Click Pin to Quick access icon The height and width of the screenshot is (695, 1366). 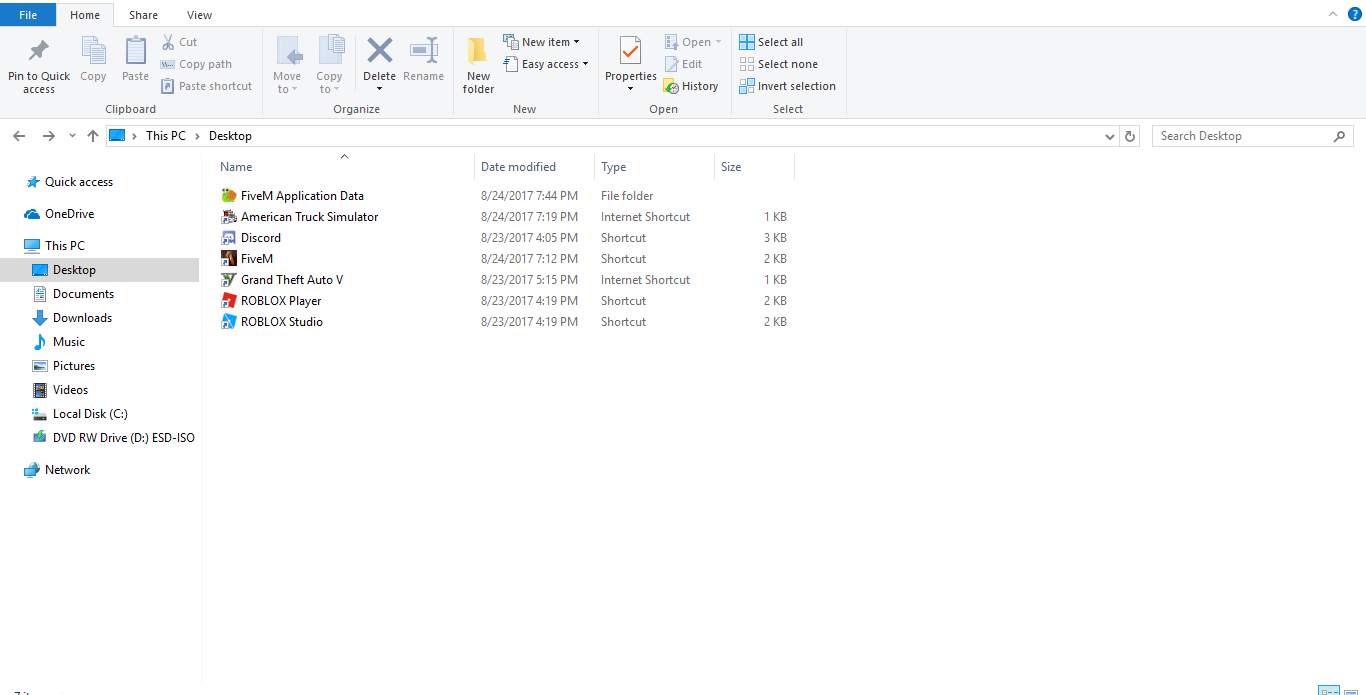[39, 50]
